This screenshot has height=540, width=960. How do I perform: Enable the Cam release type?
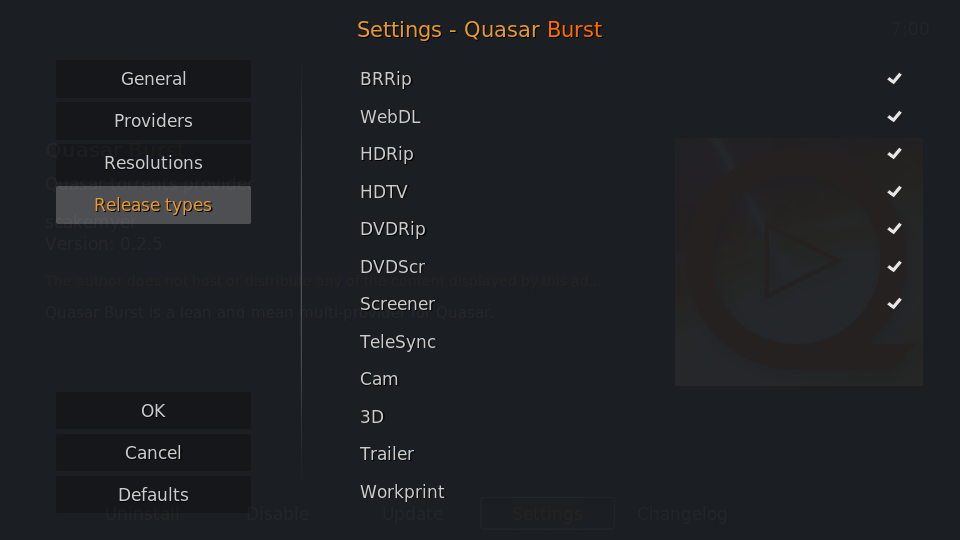631,379
